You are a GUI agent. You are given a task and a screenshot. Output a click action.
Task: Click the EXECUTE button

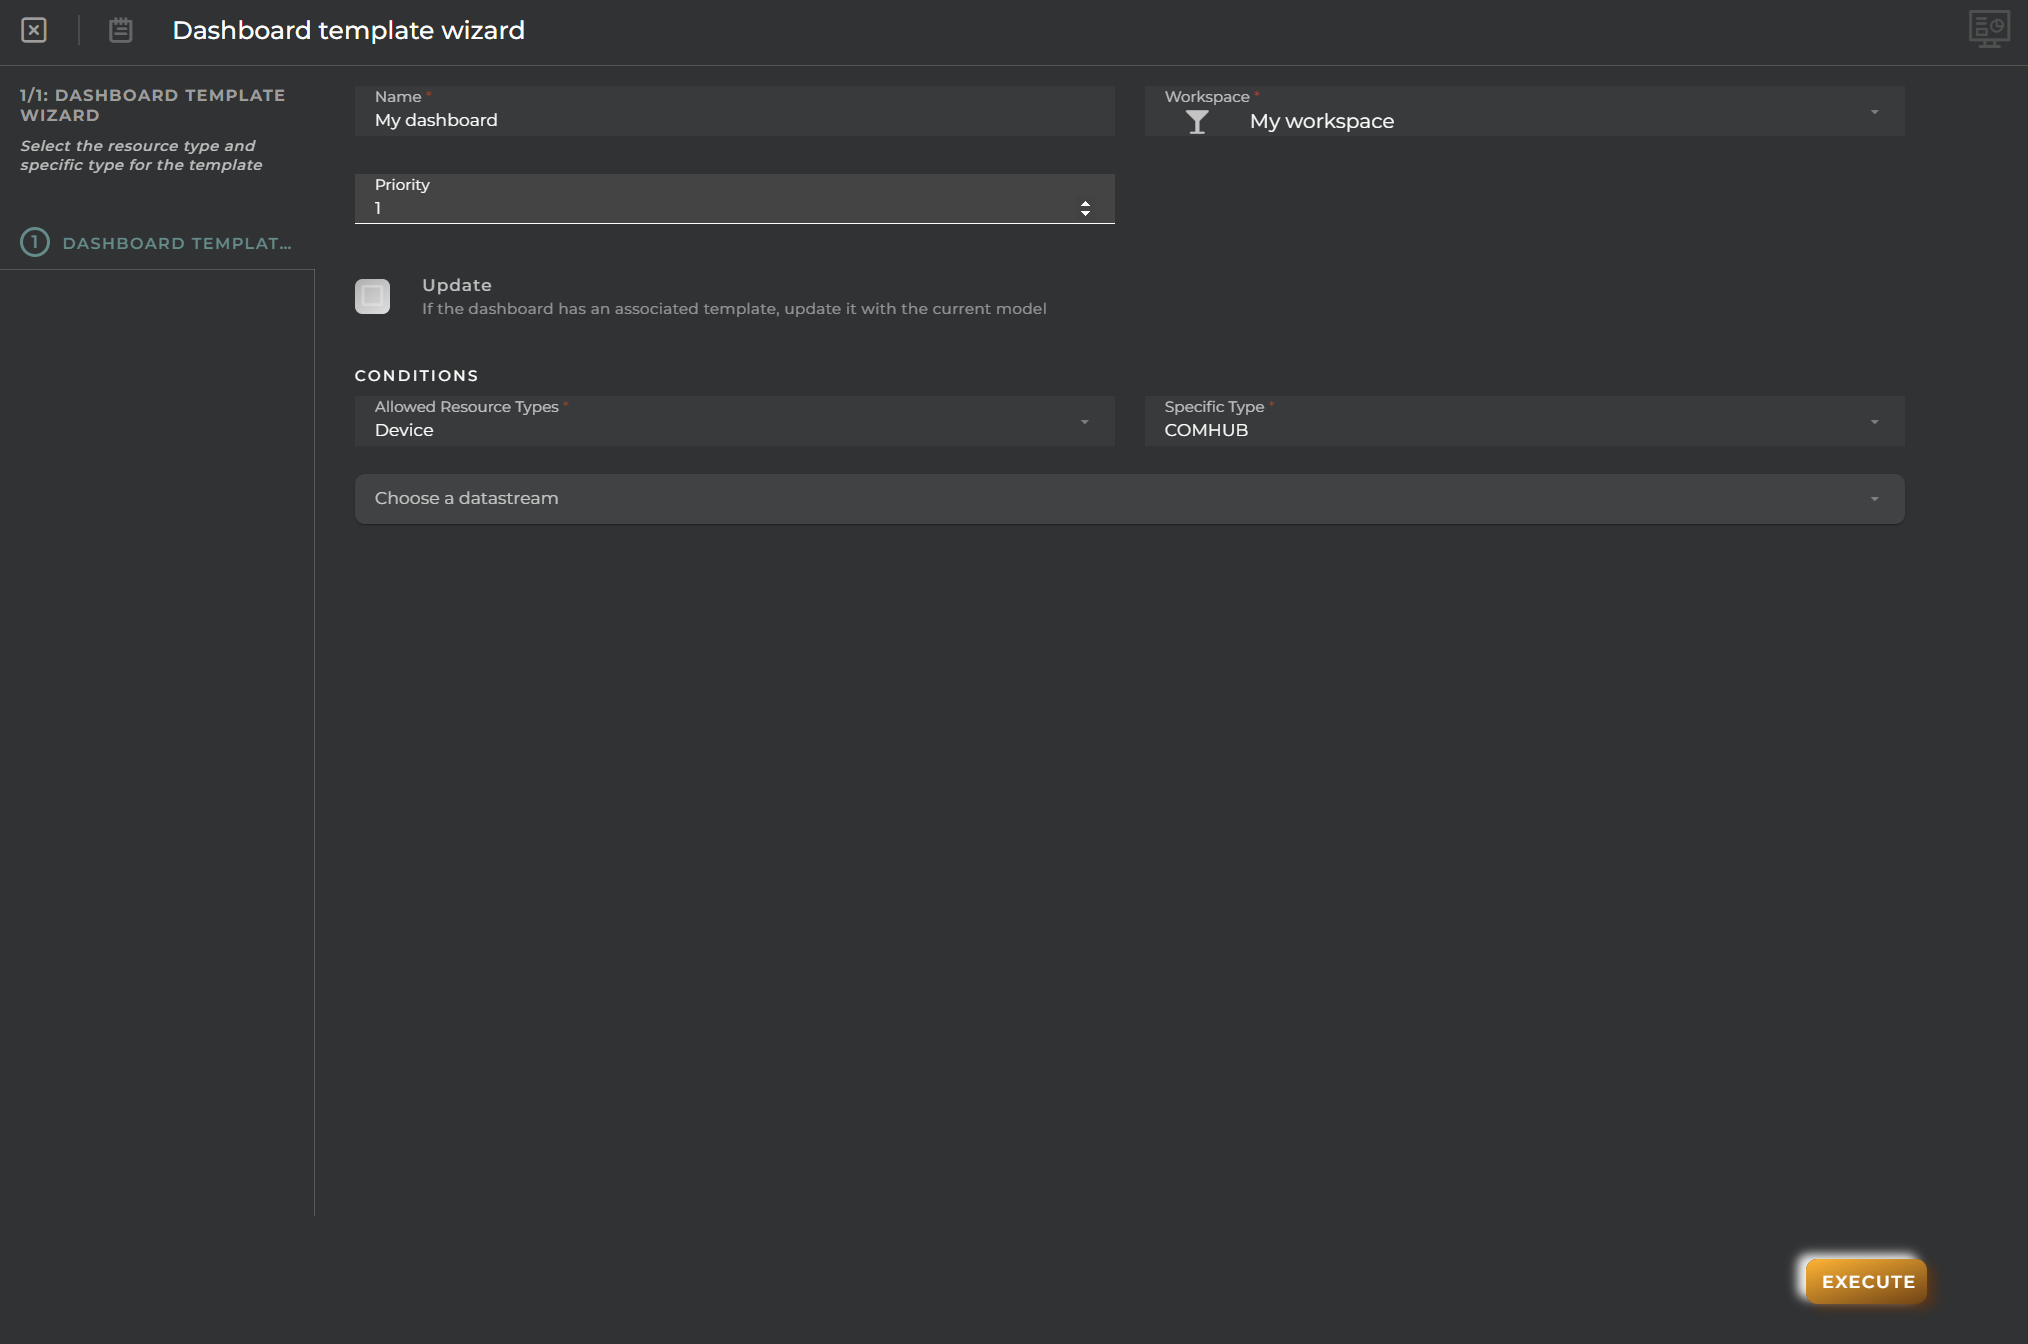(x=1864, y=1281)
